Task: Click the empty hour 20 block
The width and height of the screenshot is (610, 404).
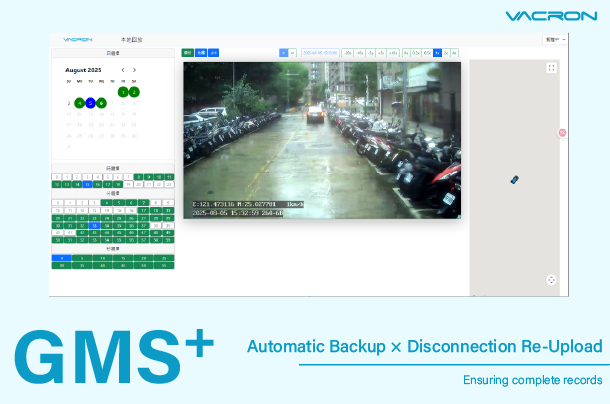Action: (138, 184)
